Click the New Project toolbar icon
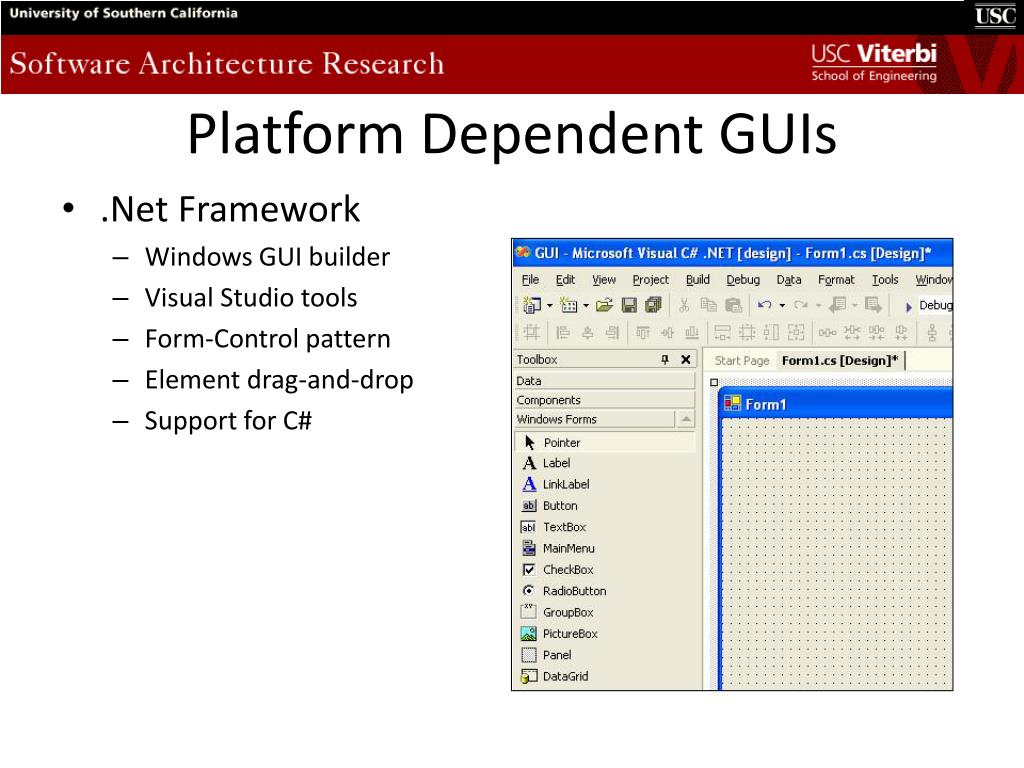Screen dimensions: 1024x768 pyautogui.click(x=532, y=305)
